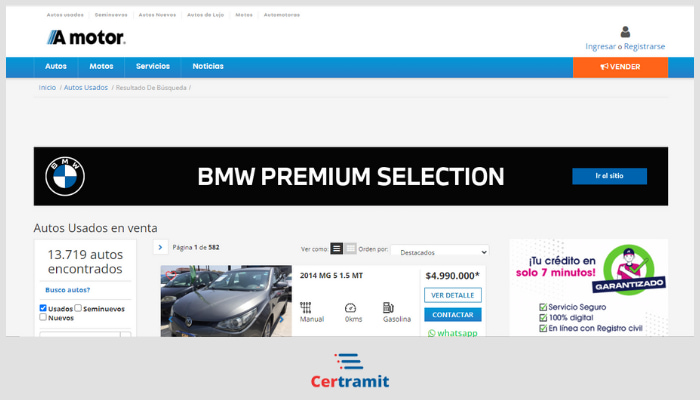Open Automotoras top link
700x400 pixels.
coord(282,15)
